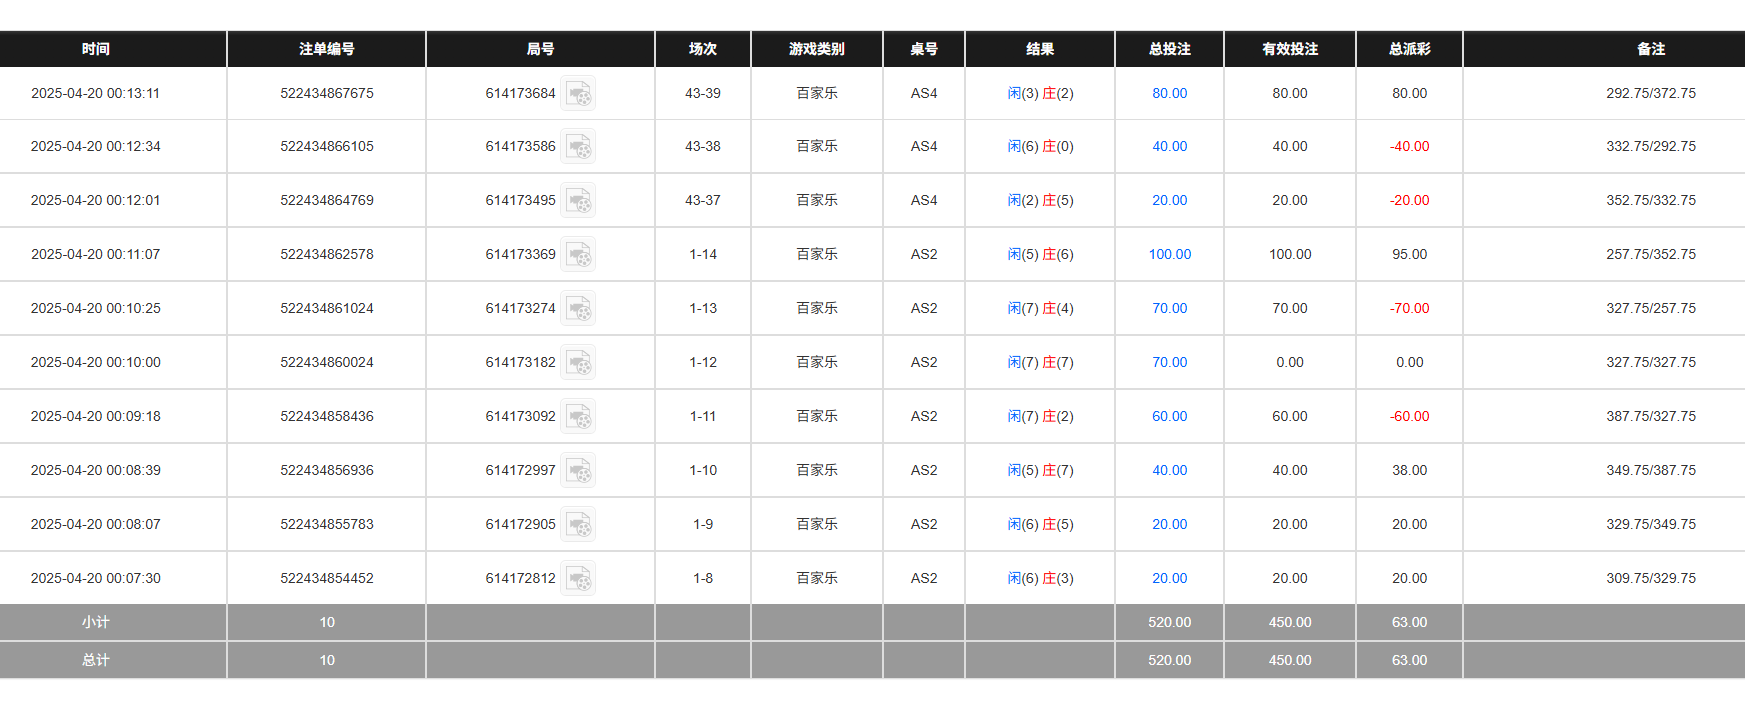
Task: View the replay icon for round 614173495
Action: 580,200
